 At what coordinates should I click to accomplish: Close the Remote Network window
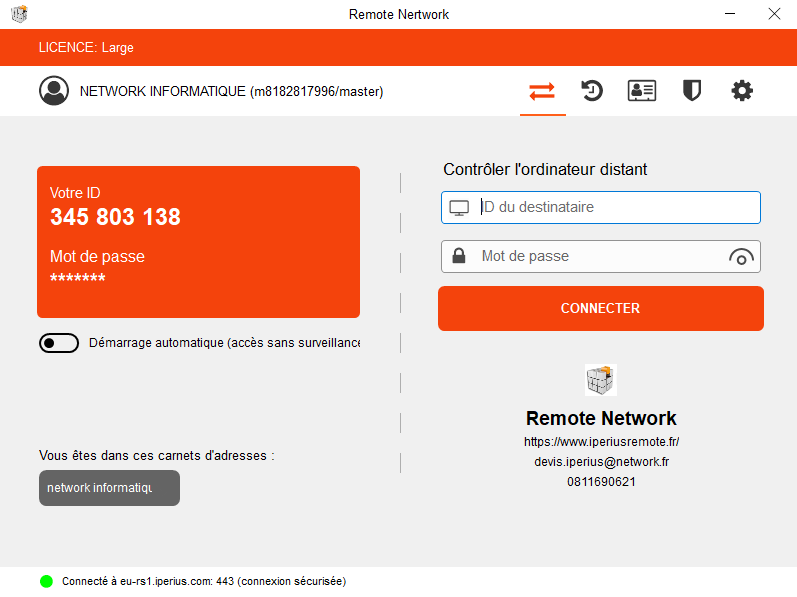(x=774, y=14)
